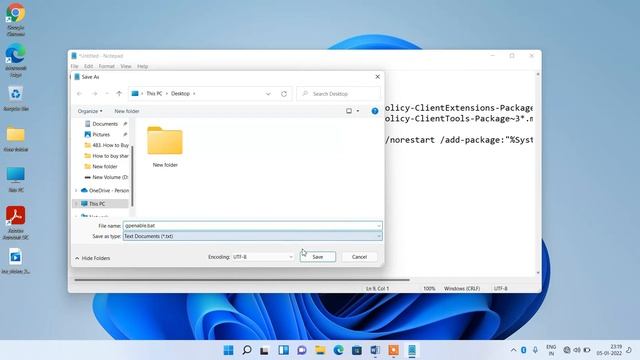Screen dimensions: 640x360
Task: Expand This PC in navigation tree
Action: [x=76, y=204]
